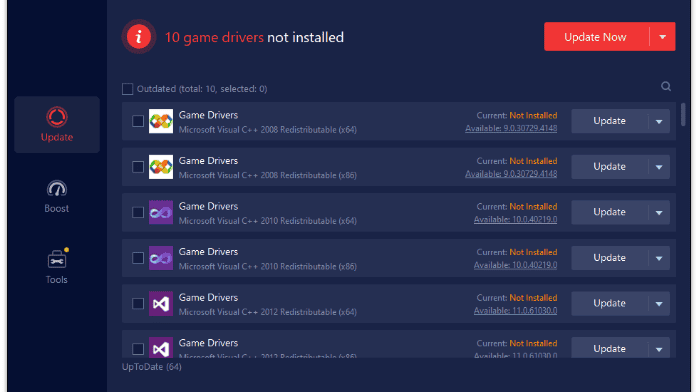Check the select-all Outdated checkbox
The image size is (698, 392).
coord(127,89)
